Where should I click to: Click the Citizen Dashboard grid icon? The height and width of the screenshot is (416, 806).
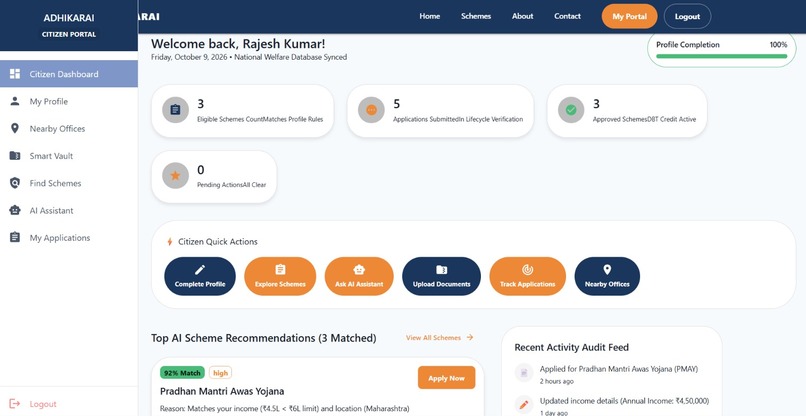coord(15,74)
